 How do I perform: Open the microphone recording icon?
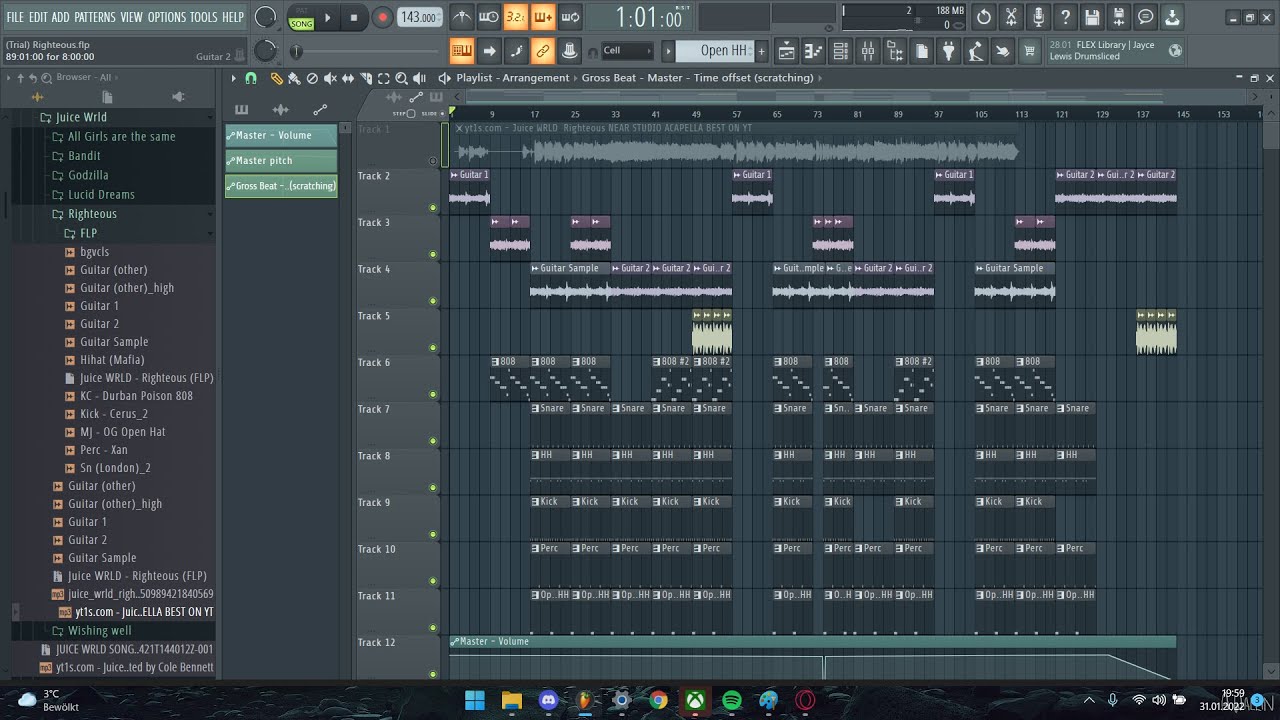click(1038, 17)
